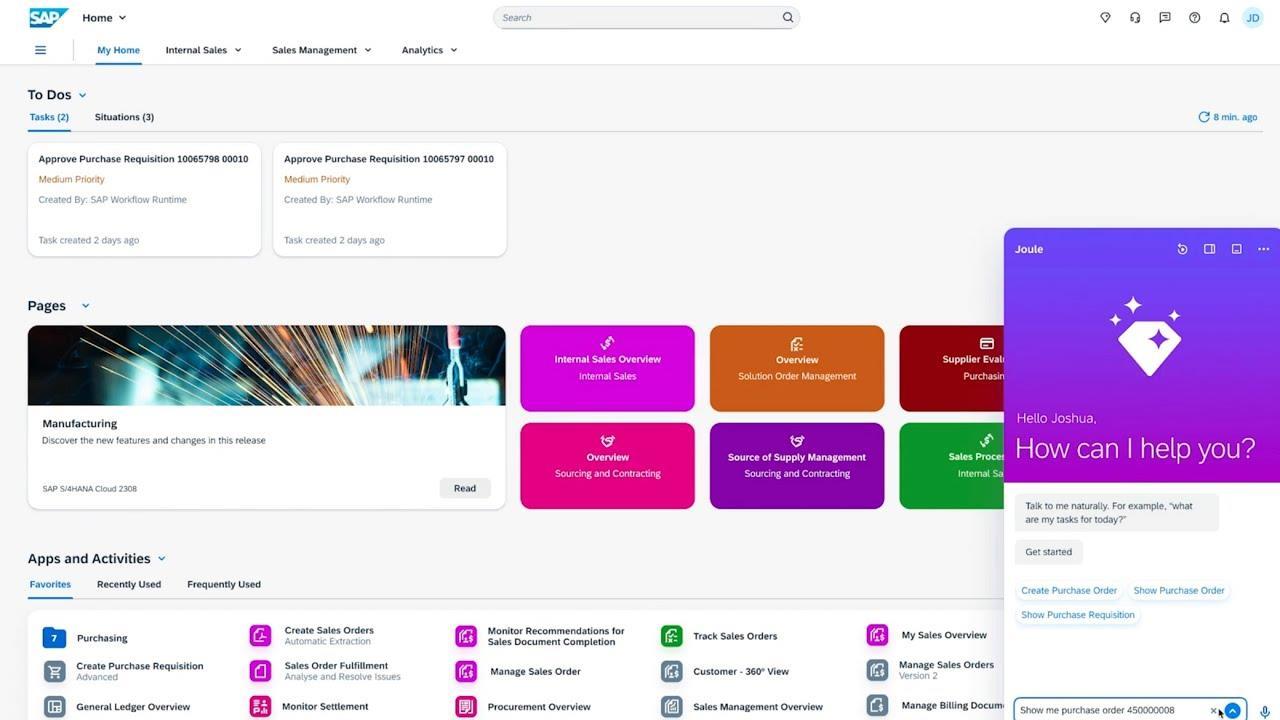Open Create Sales Orders app
1280x720 pixels.
tap(312, 635)
